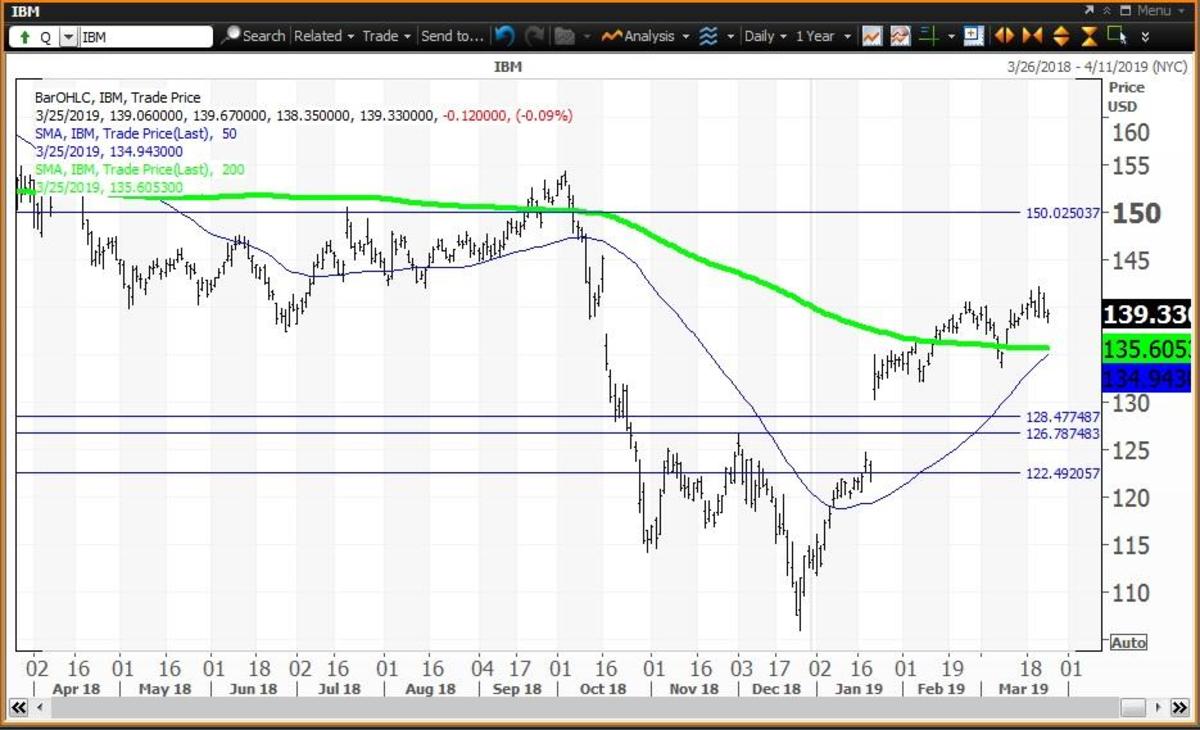This screenshot has width=1200, height=730.
Task: Click the 150.025037 horizontal level label
Action: (1062, 213)
